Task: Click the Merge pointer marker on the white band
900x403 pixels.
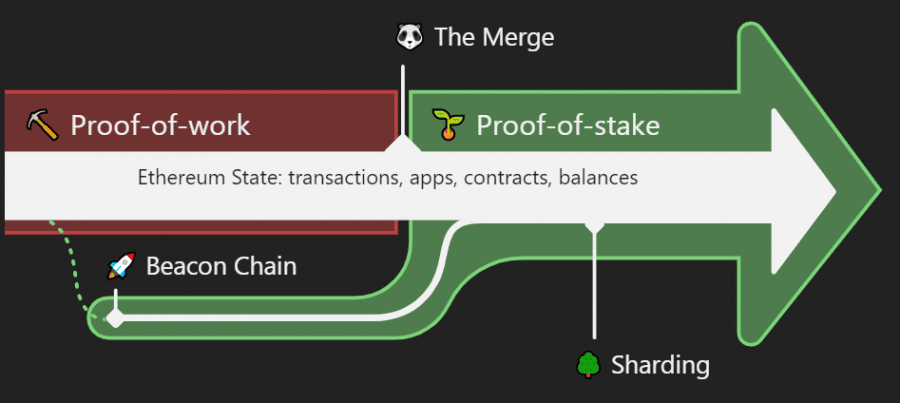Action: click(x=403, y=144)
